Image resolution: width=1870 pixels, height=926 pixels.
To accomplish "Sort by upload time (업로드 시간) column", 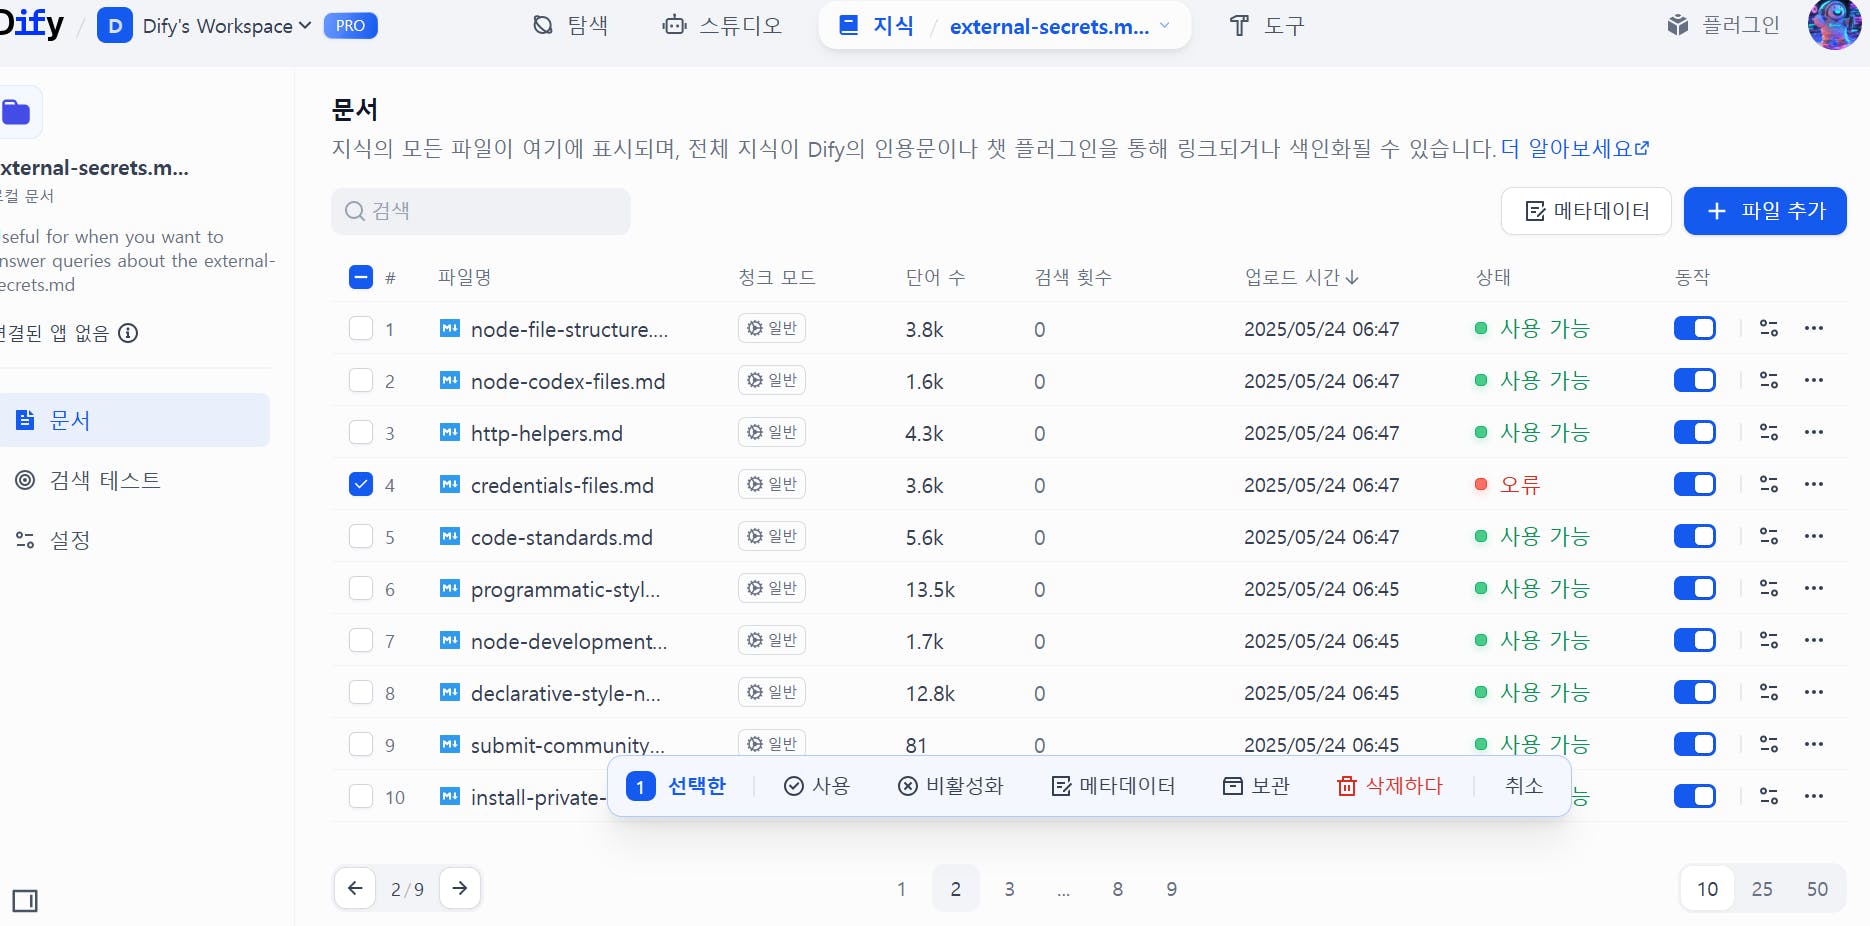I will [1300, 277].
